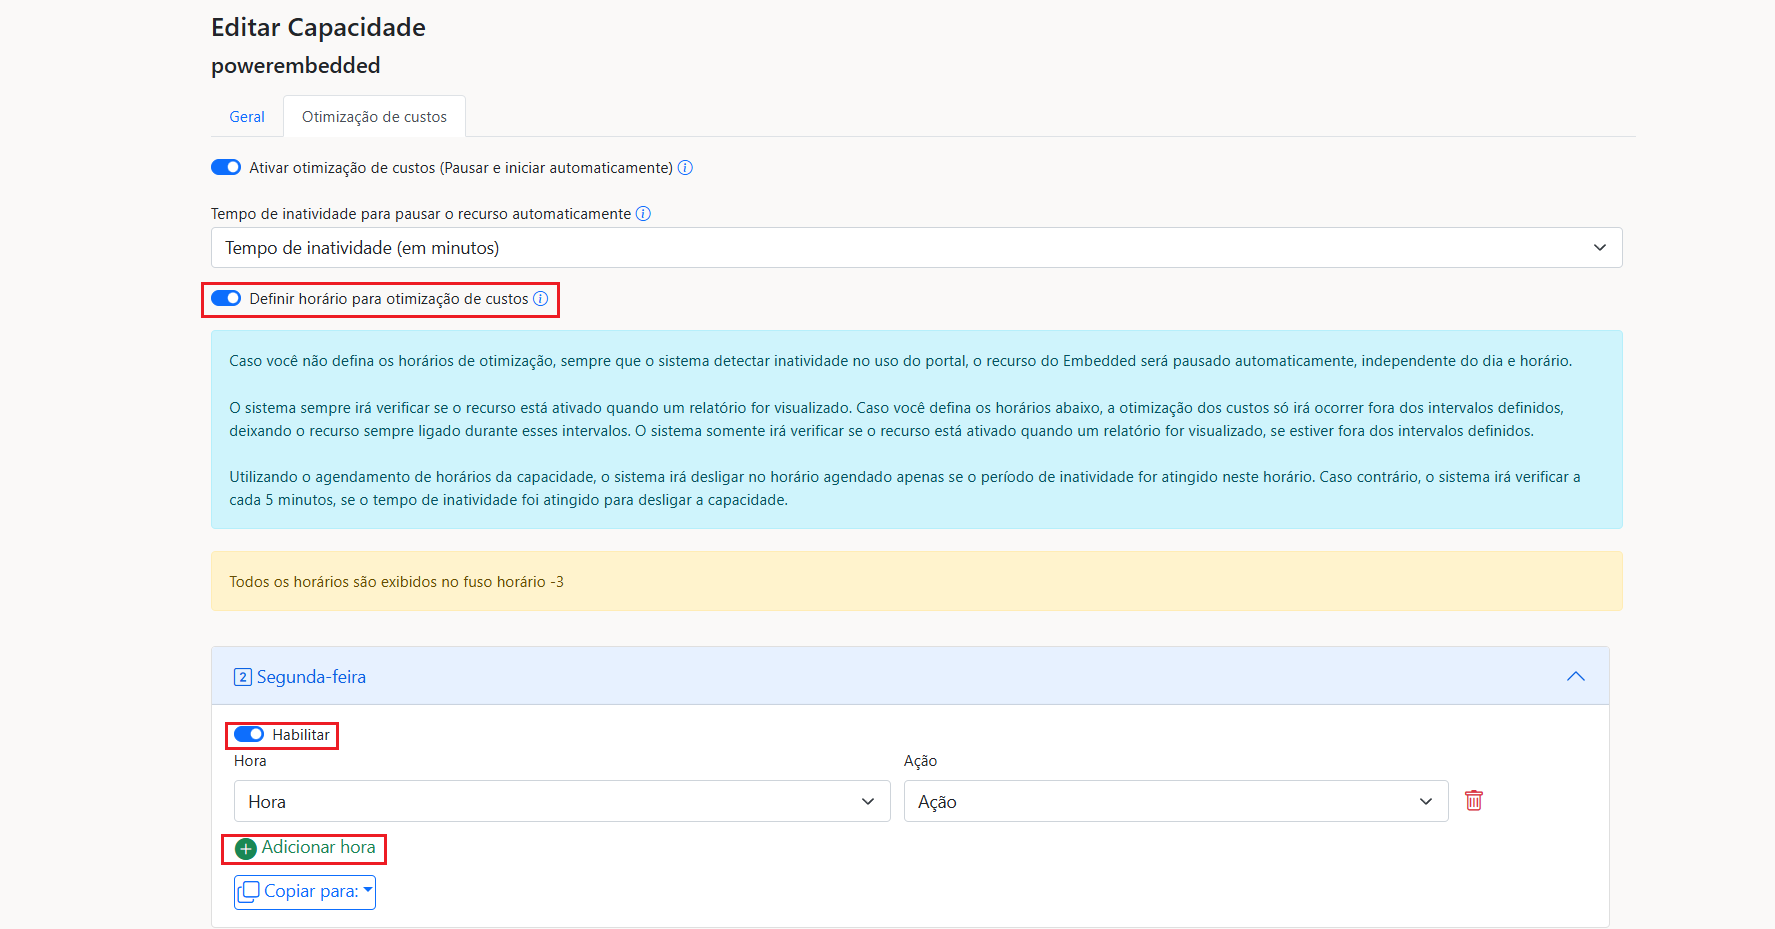Open Tempo de inatividade (em minutos) dropdown
This screenshot has width=1775, height=929.
(916, 248)
